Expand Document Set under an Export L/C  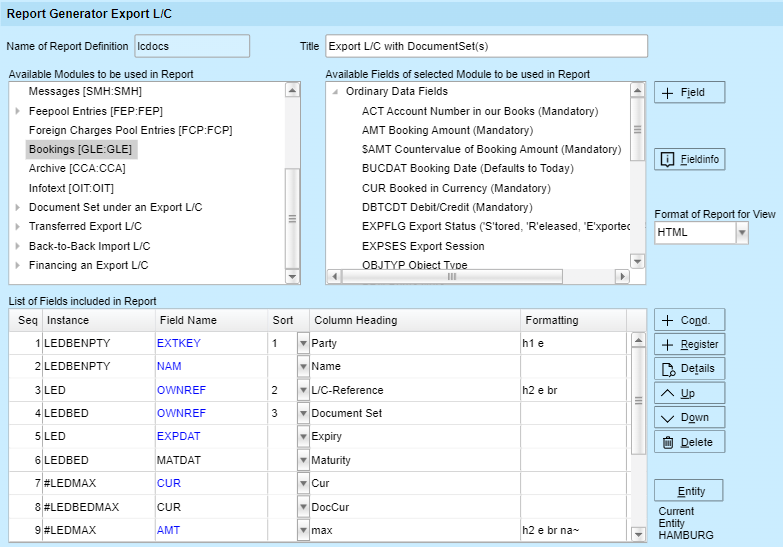point(18,207)
